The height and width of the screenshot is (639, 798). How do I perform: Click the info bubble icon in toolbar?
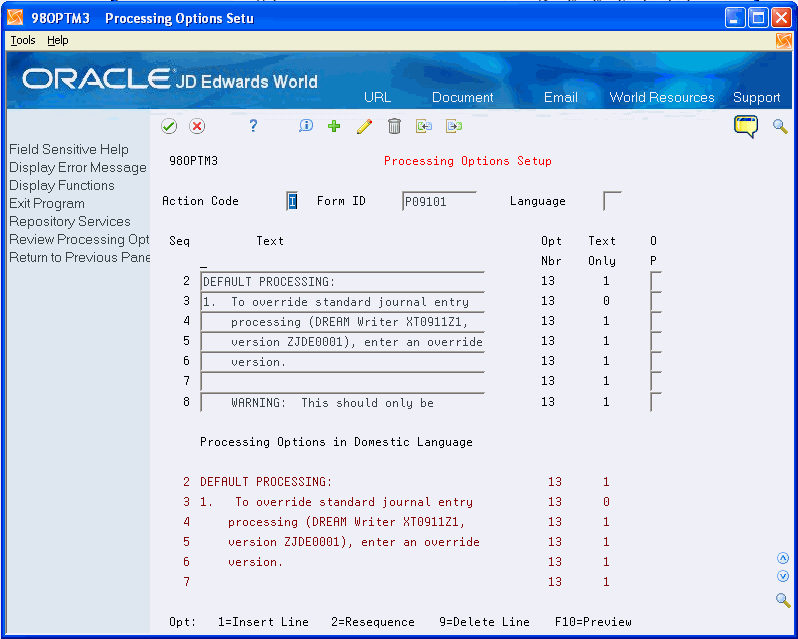305,126
